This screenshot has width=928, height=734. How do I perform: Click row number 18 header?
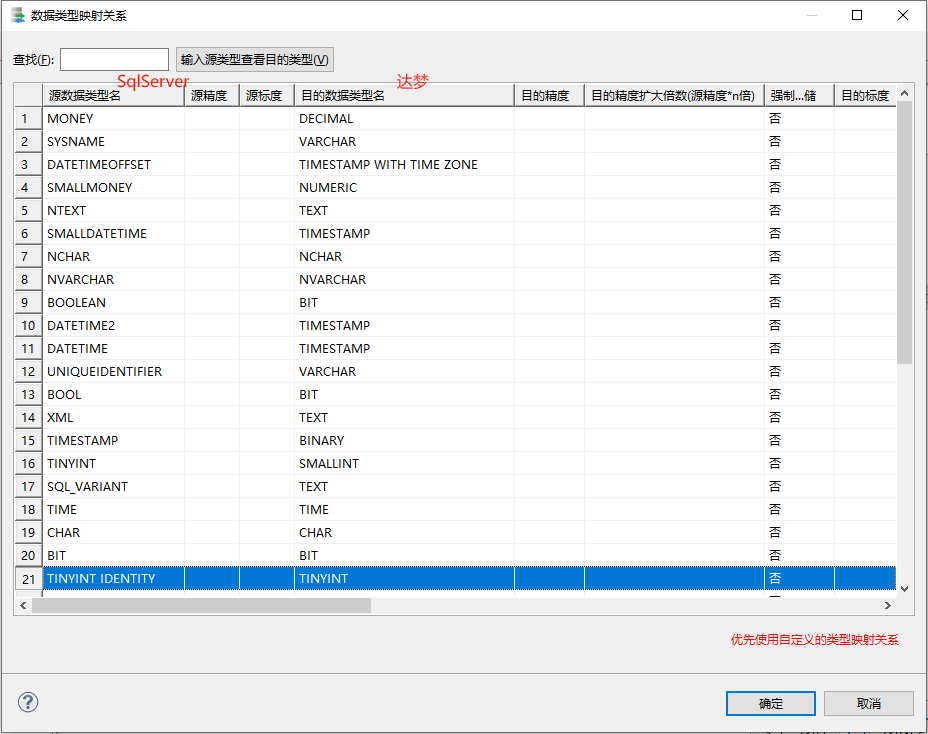(28, 510)
